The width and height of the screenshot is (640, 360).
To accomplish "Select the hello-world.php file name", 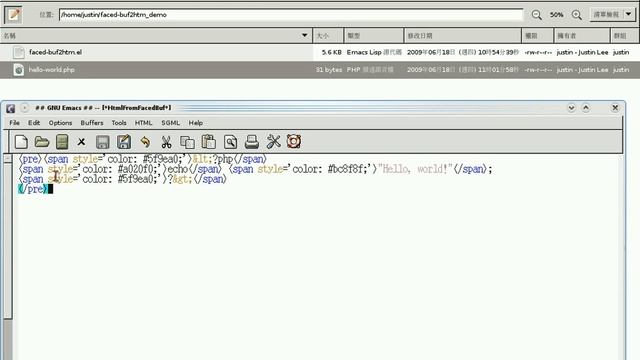I will point(51,70).
